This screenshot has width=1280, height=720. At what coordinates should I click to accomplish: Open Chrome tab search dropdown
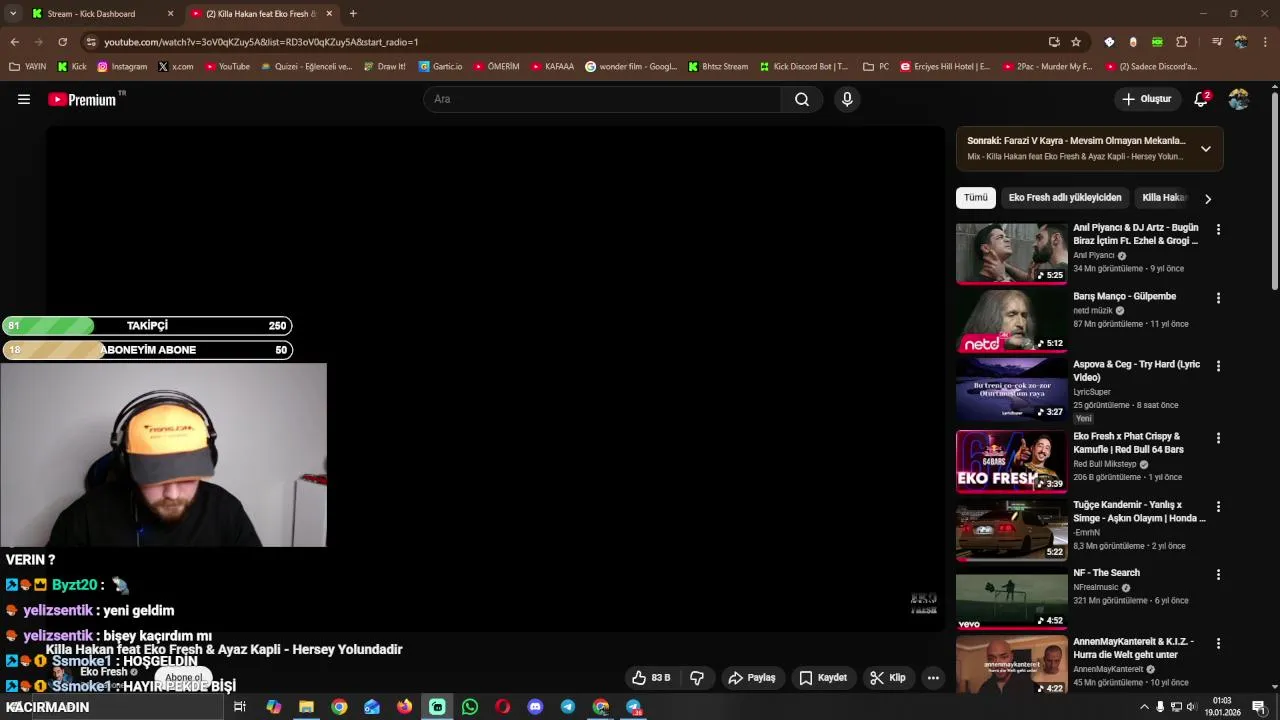(13, 14)
